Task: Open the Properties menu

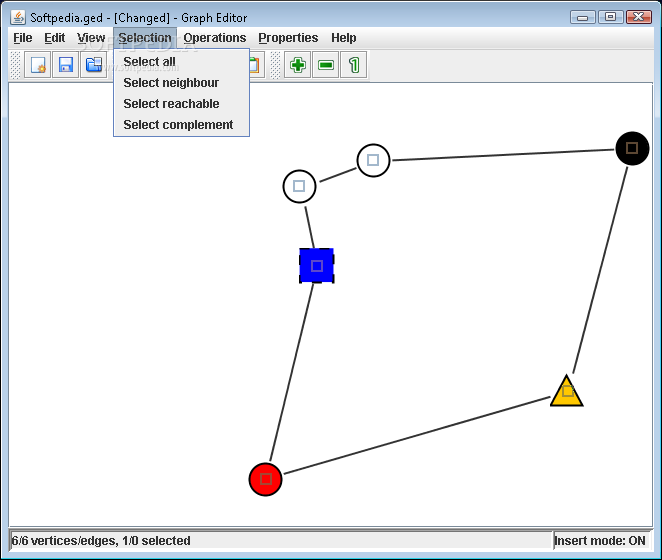Action: tap(288, 38)
